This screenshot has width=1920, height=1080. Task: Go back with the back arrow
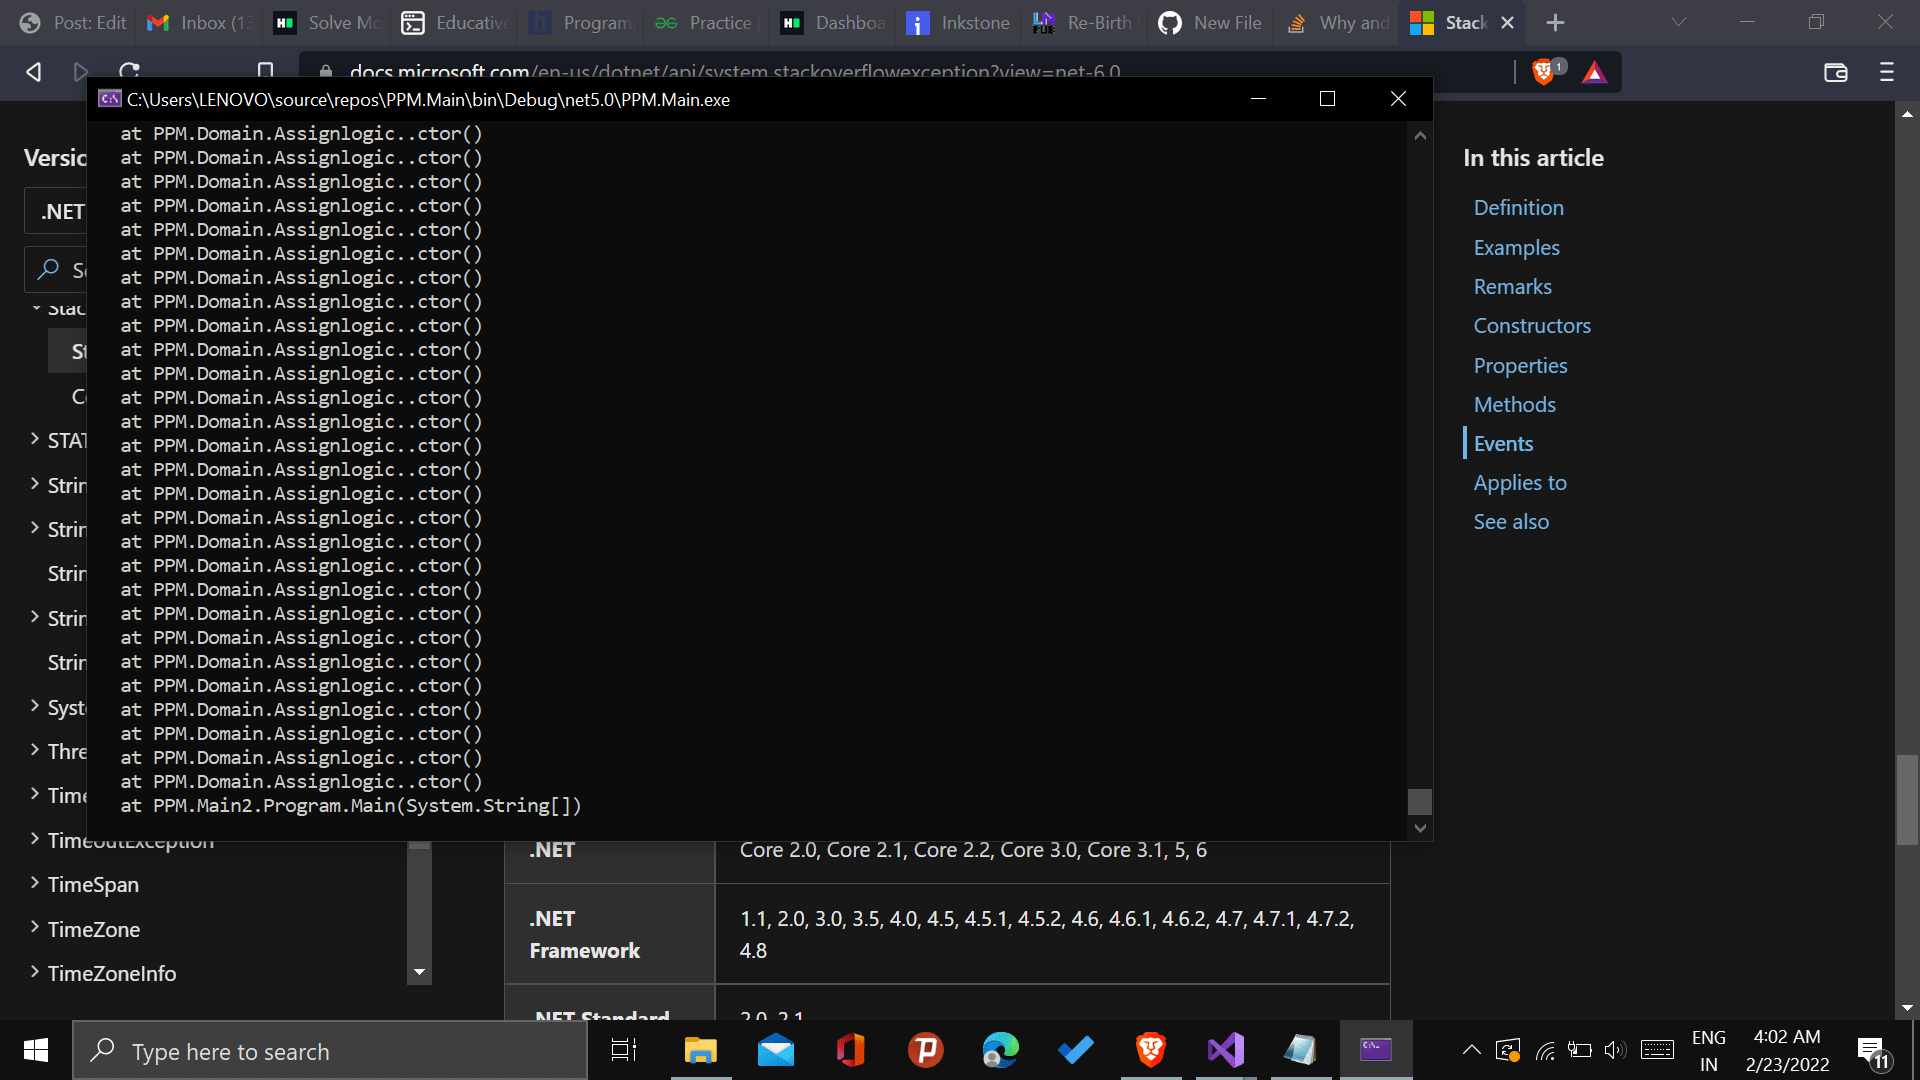click(x=33, y=72)
